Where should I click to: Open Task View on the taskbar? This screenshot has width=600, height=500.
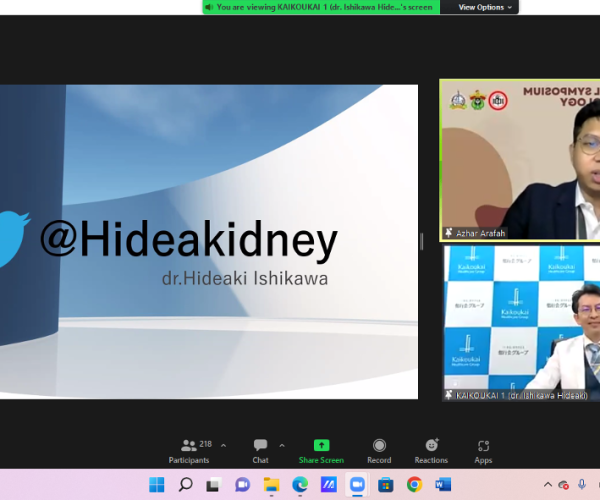pos(214,485)
